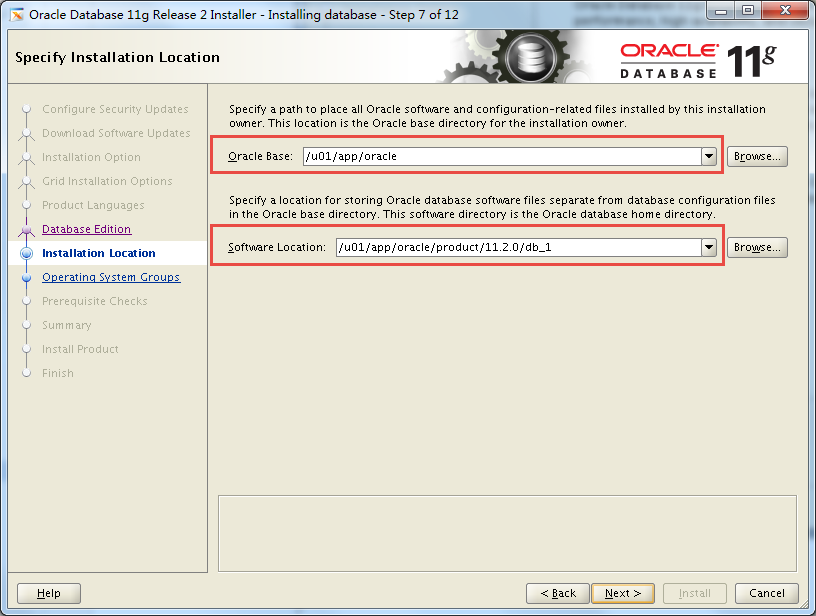Click the Database Edition step node icon
This screenshot has height=616, width=816.
(27, 229)
